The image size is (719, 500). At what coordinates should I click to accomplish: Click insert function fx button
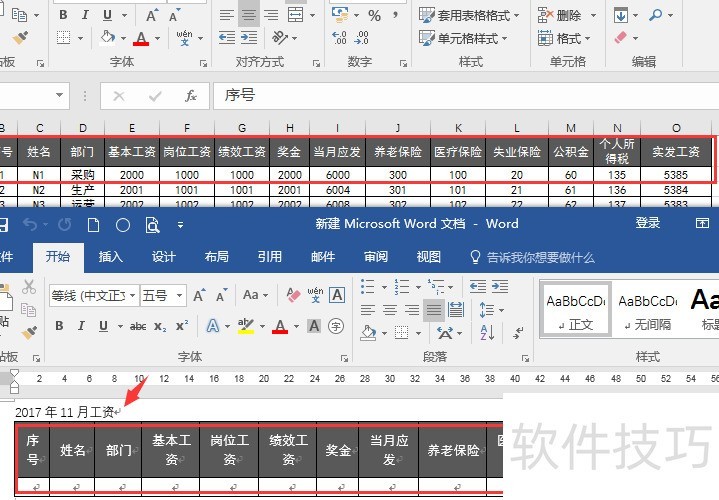[191, 96]
